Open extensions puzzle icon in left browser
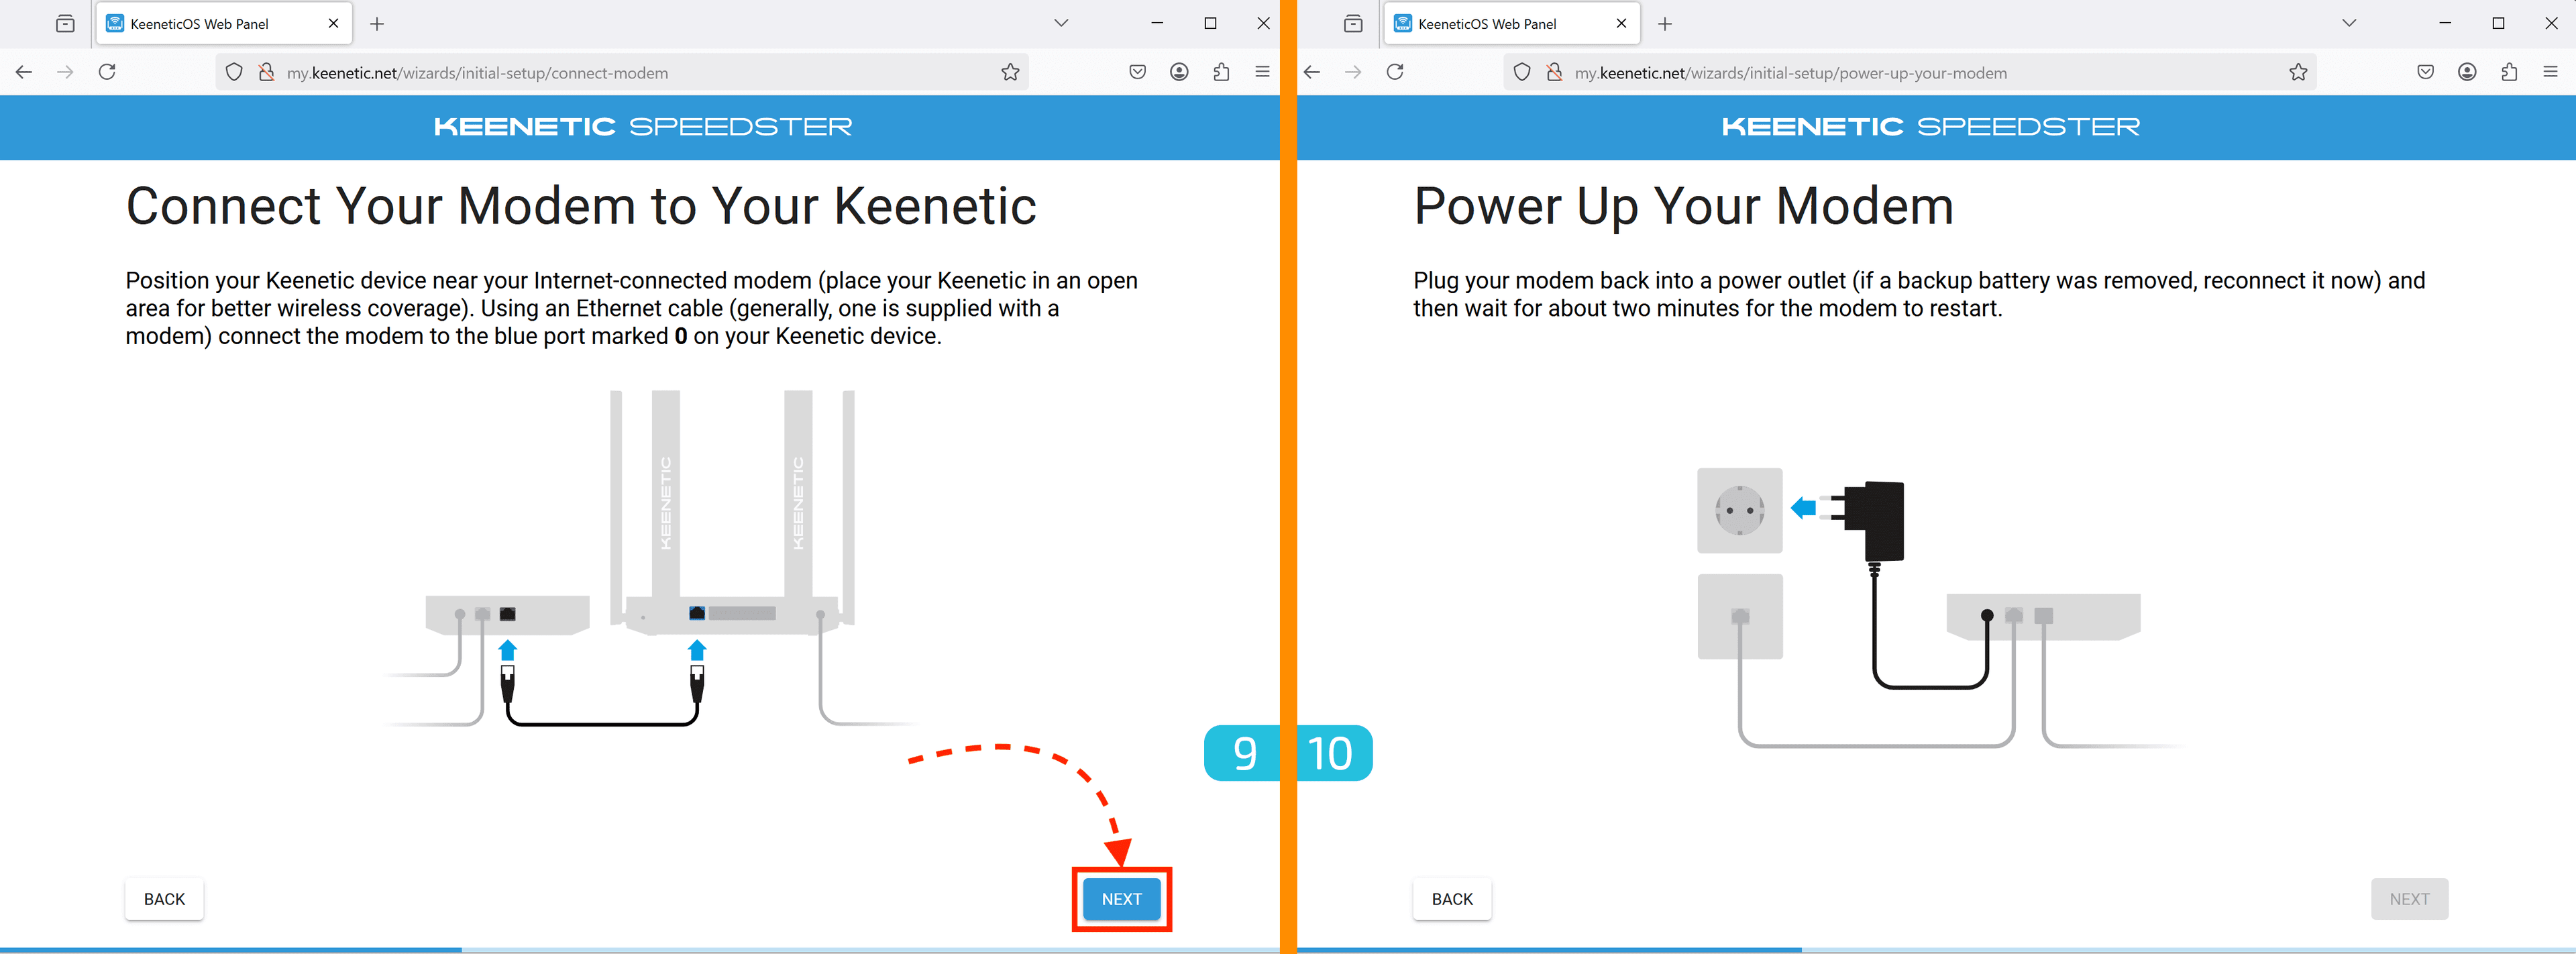The image size is (2576, 954). click(1221, 72)
